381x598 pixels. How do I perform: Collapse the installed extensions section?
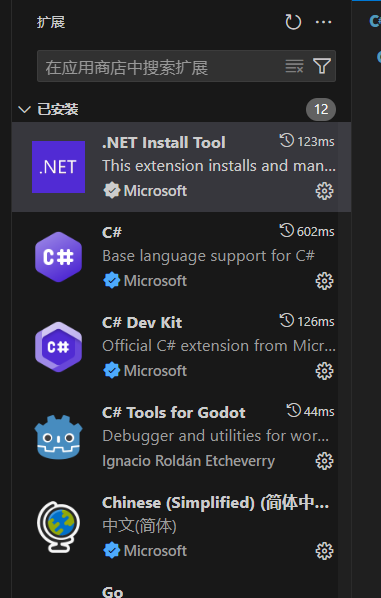tap(24, 110)
